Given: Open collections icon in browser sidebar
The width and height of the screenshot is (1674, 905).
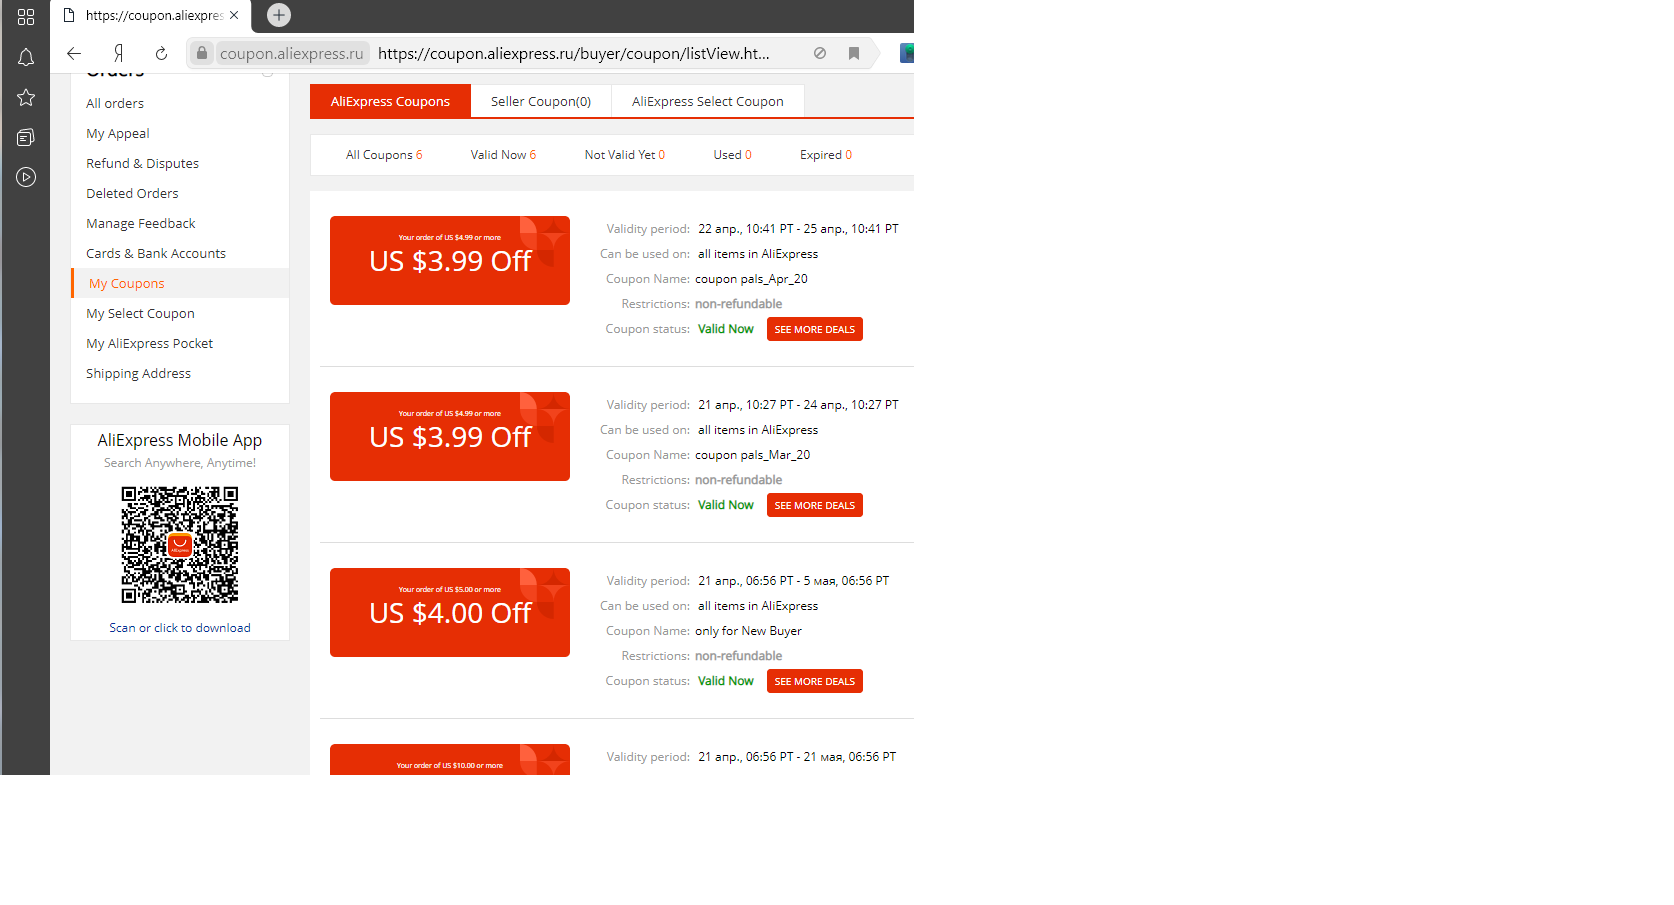Looking at the screenshot, I should [x=26, y=137].
